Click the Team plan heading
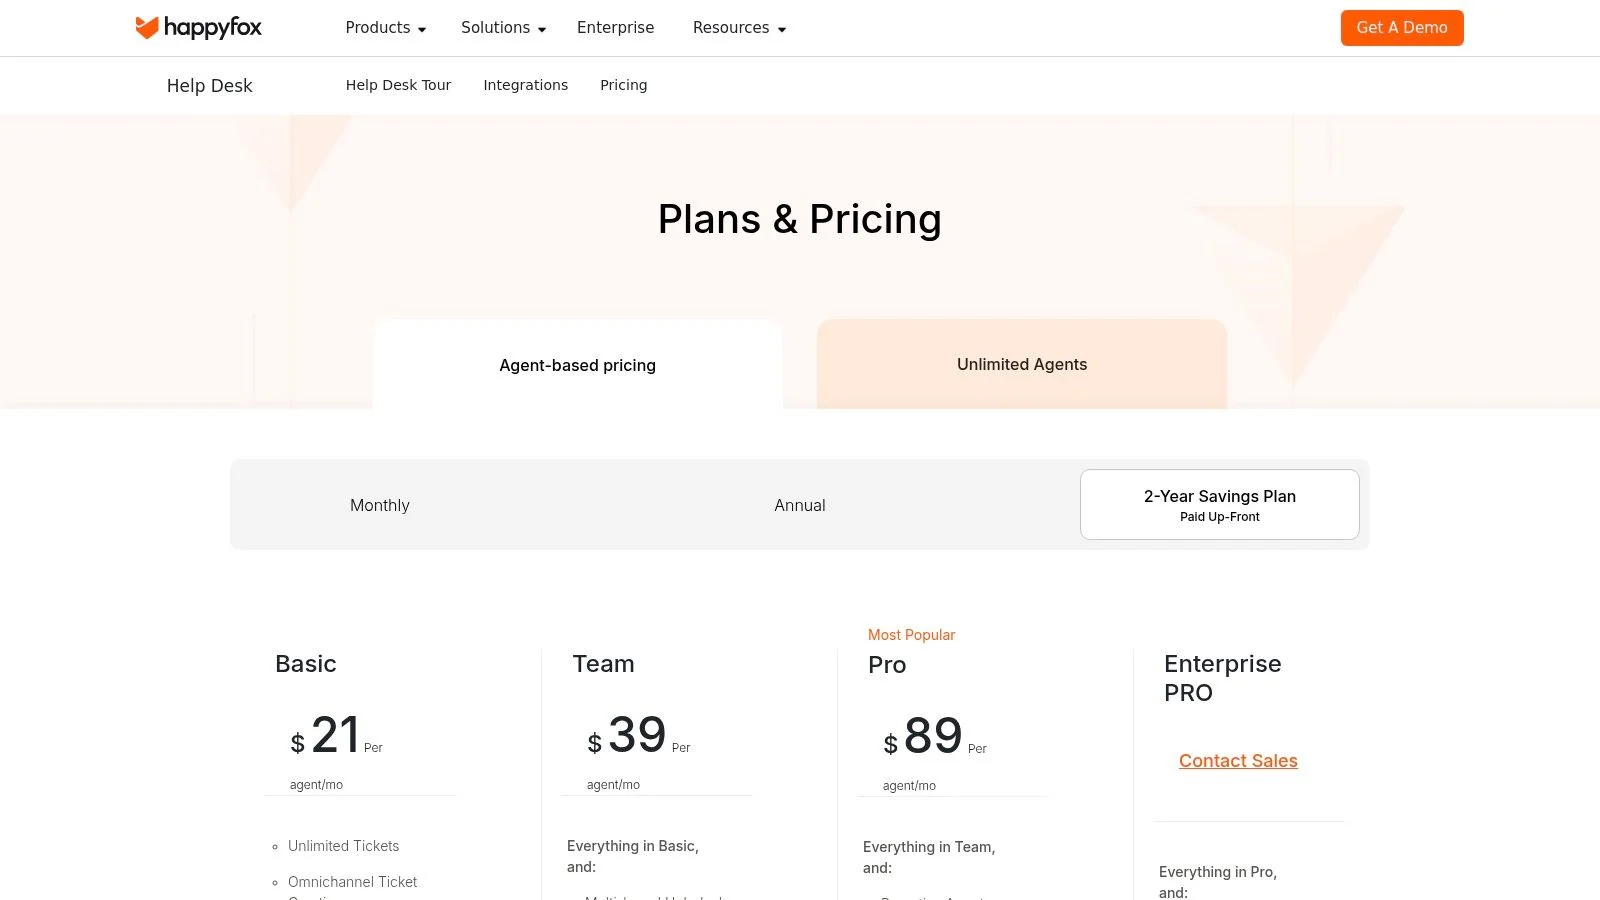Viewport: 1600px width, 900px height. (603, 664)
